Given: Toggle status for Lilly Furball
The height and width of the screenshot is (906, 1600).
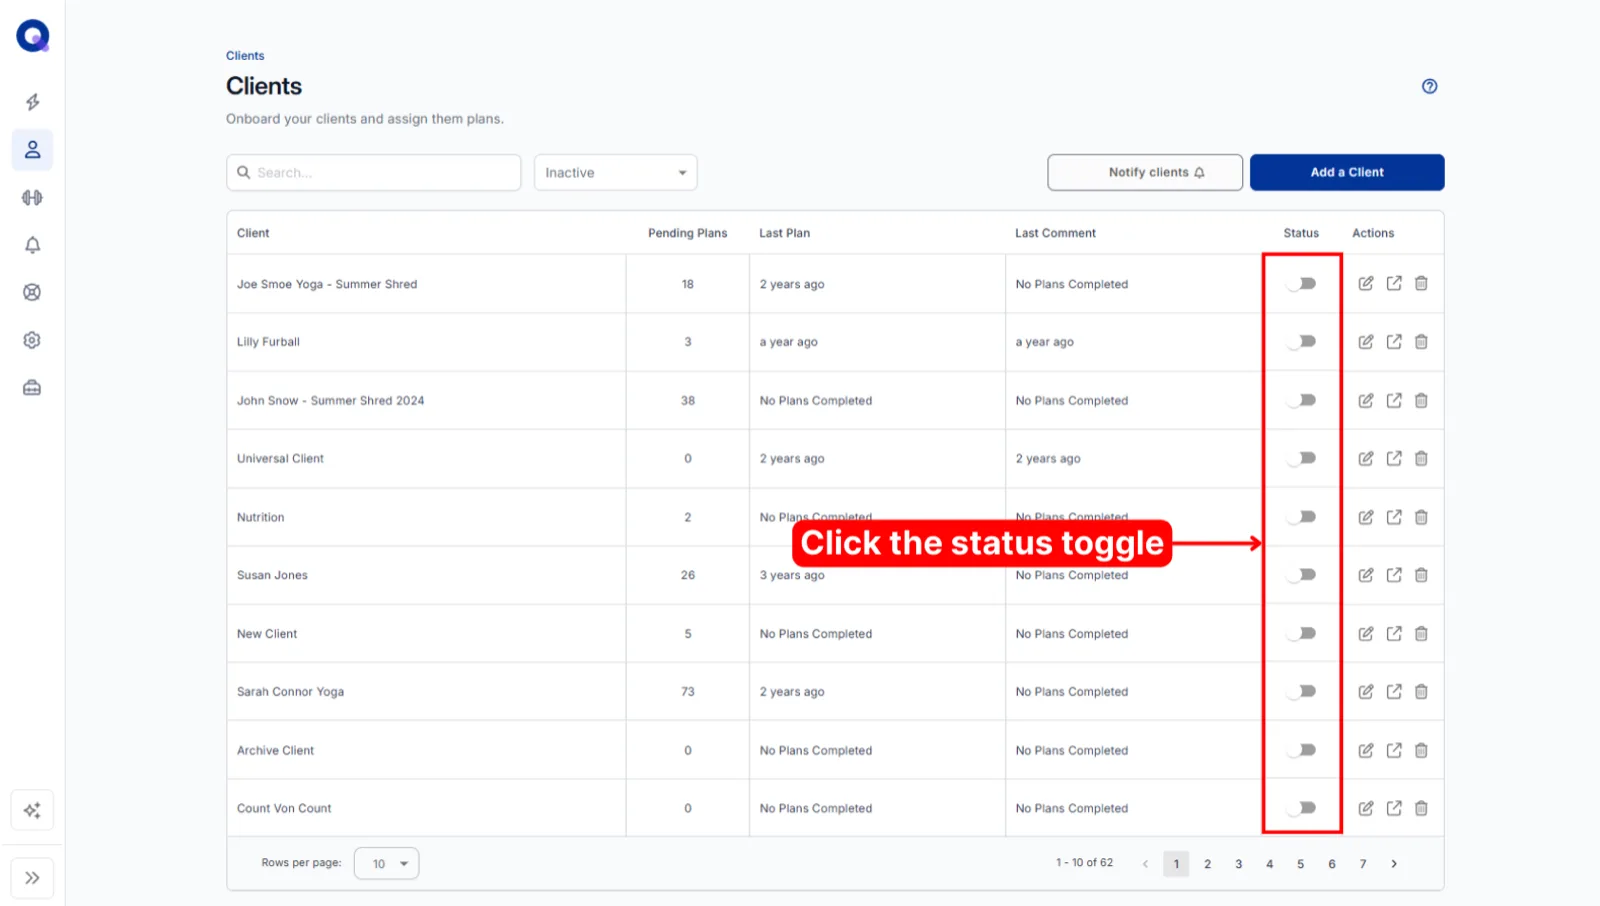Looking at the screenshot, I should 1301,342.
